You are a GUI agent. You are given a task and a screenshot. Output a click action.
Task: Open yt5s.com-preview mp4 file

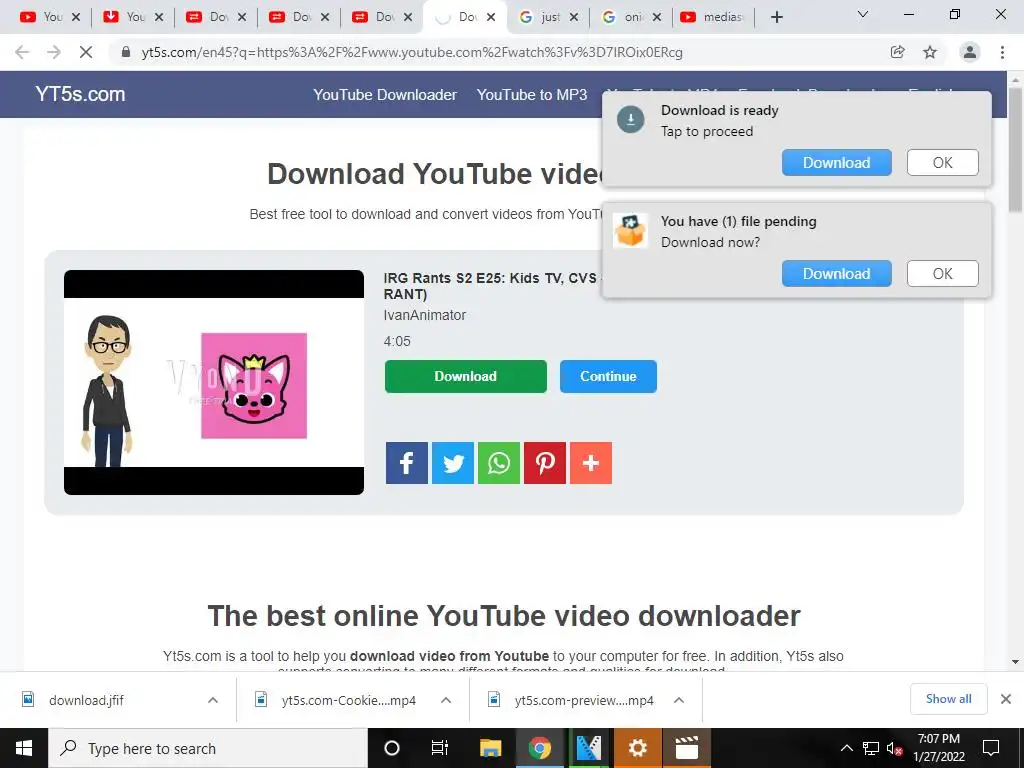(583, 700)
